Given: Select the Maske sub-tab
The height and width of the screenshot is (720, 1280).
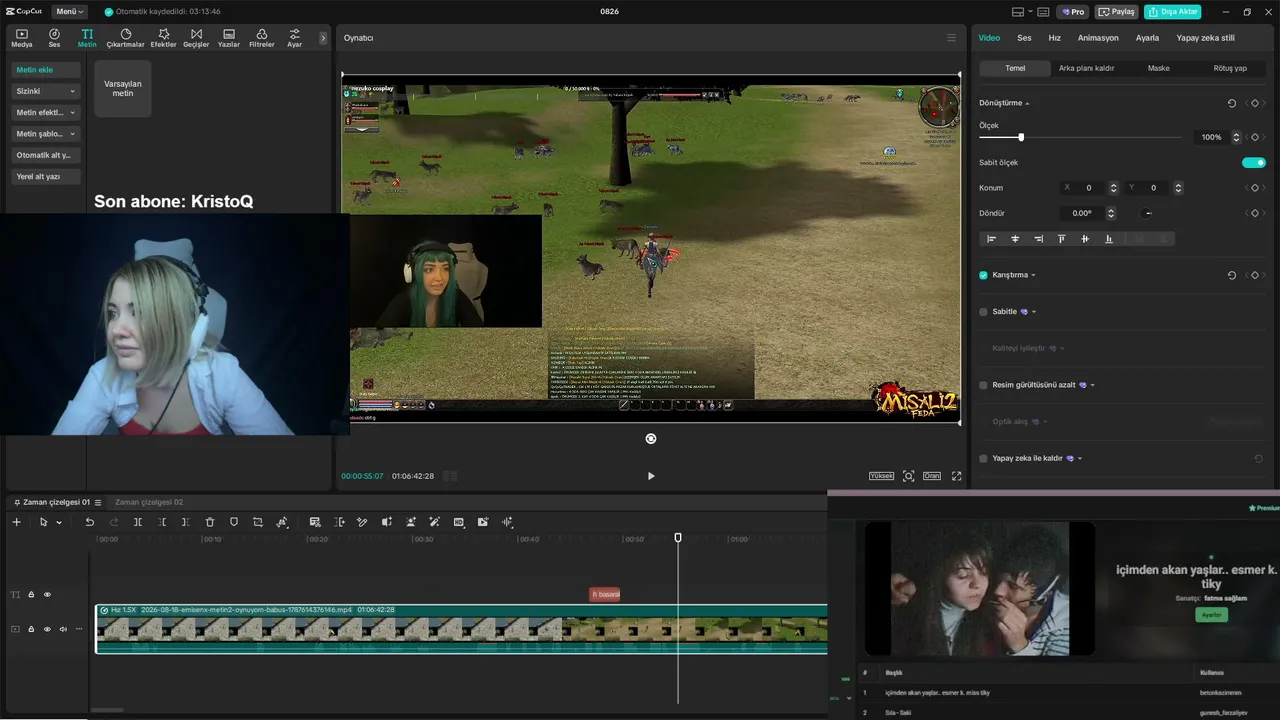Looking at the screenshot, I should (x=1158, y=68).
